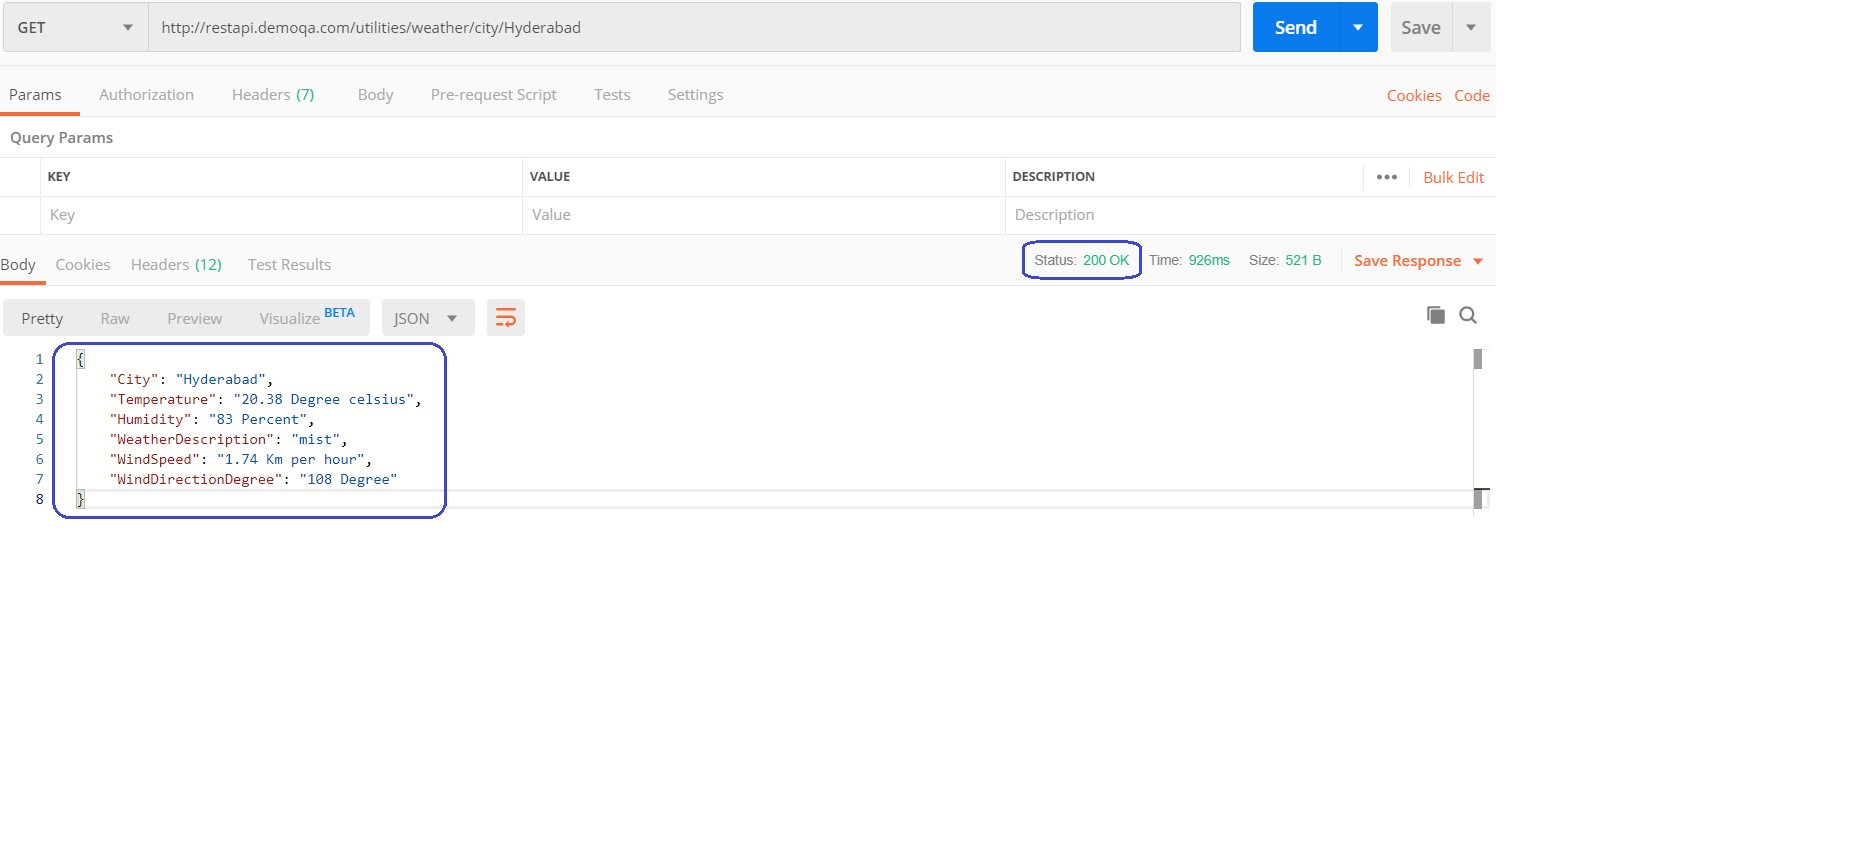Click the Query Params heading
Image resolution: width=1876 pixels, height=848 pixels.
tap(61, 138)
